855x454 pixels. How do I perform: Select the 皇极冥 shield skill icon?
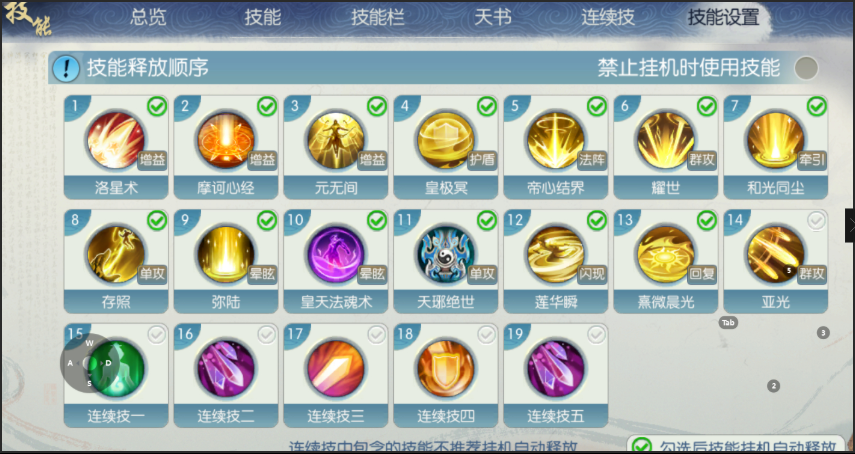click(x=445, y=140)
